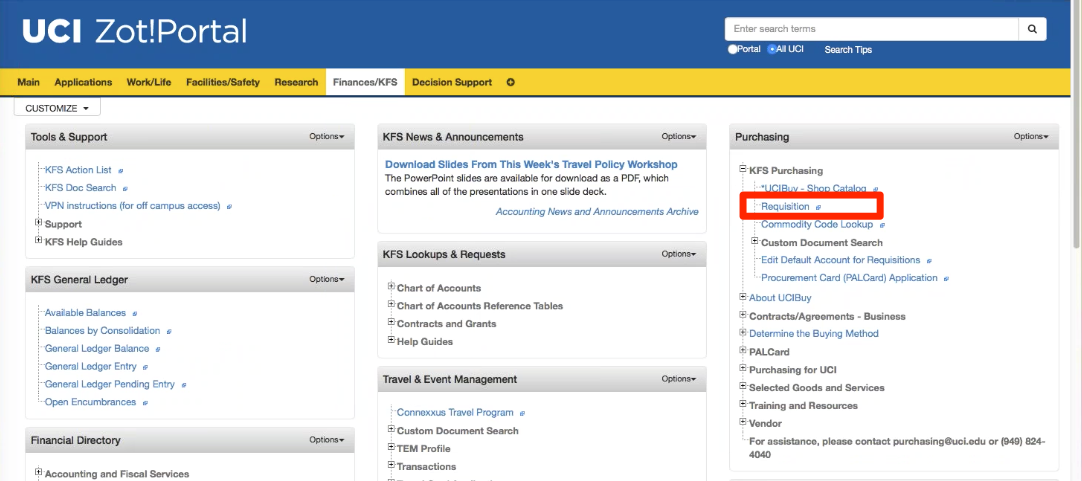Click external link icon next to Available Balances
The height and width of the screenshot is (481, 1082).
135,313
